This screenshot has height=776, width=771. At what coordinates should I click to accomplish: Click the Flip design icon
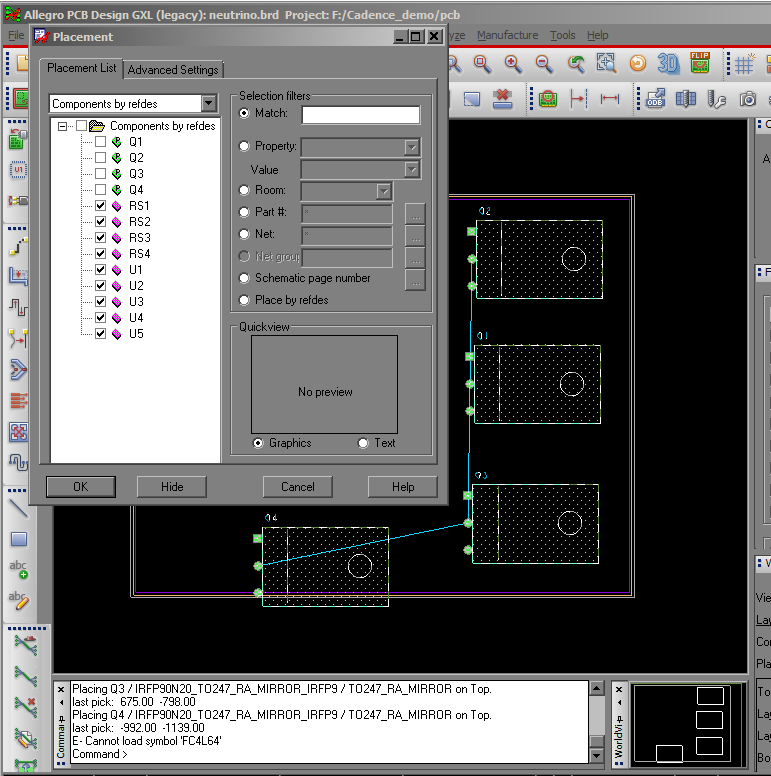(700, 63)
